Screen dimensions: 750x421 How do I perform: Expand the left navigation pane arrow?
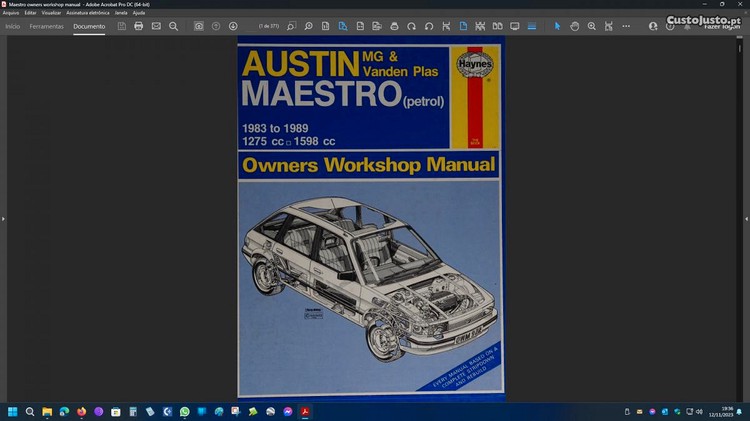(x=3, y=218)
